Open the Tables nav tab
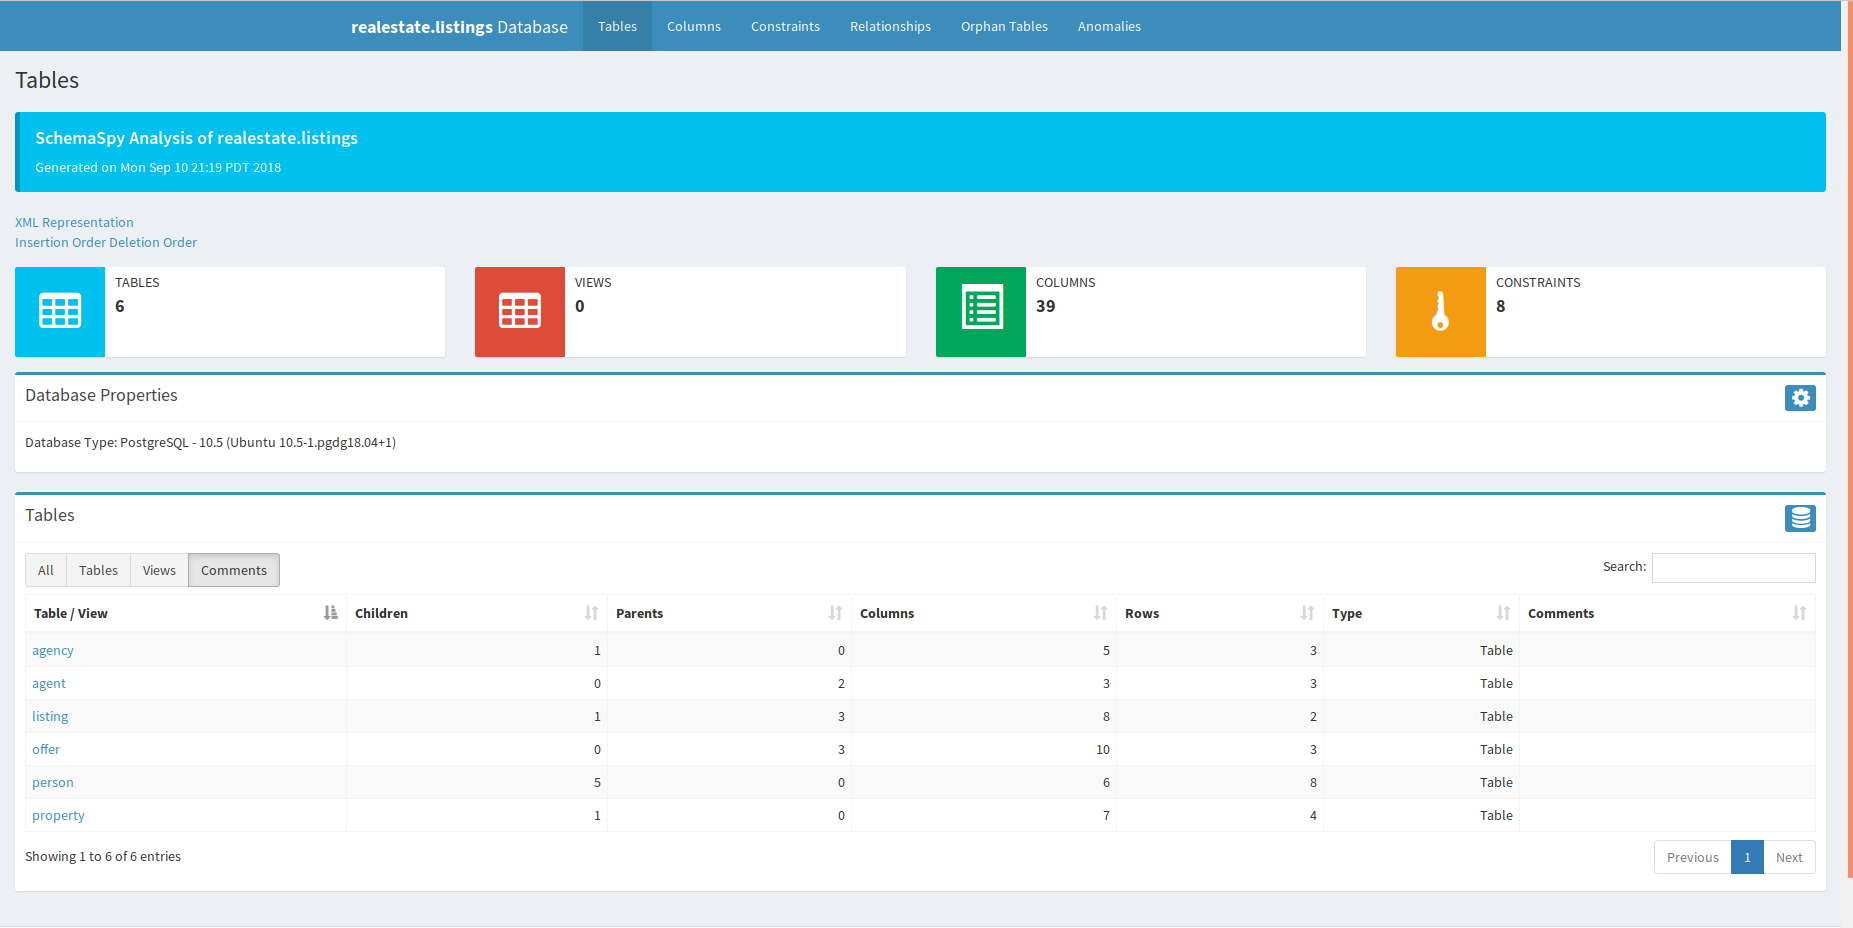This screenshot has width=1853, height=928. click(617, 26)
